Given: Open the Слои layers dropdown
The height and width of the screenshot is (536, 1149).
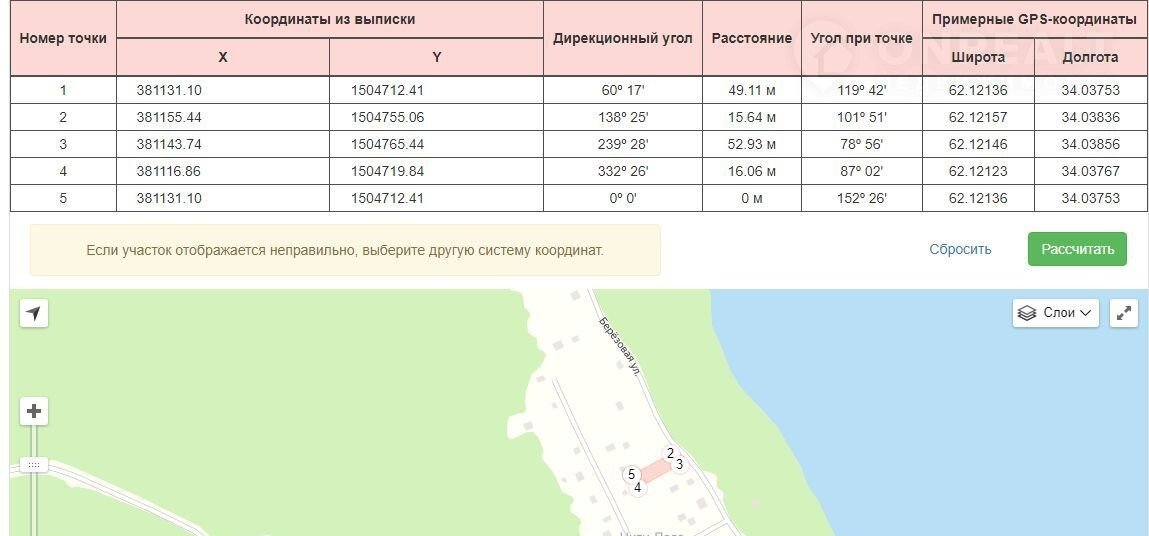Looking at the screenshot, I should (x=1056, y=313).
